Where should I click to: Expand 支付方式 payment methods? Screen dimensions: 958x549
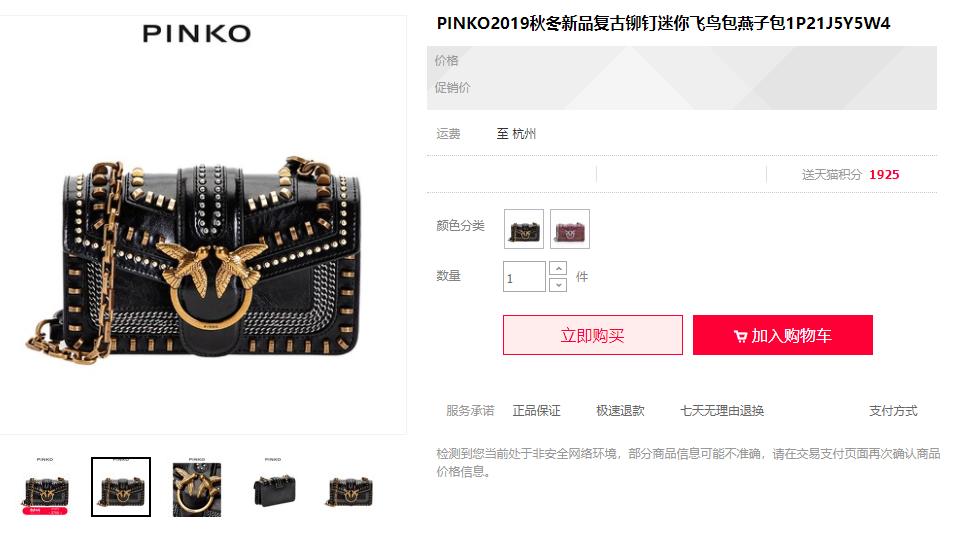[x=893, y=410]
